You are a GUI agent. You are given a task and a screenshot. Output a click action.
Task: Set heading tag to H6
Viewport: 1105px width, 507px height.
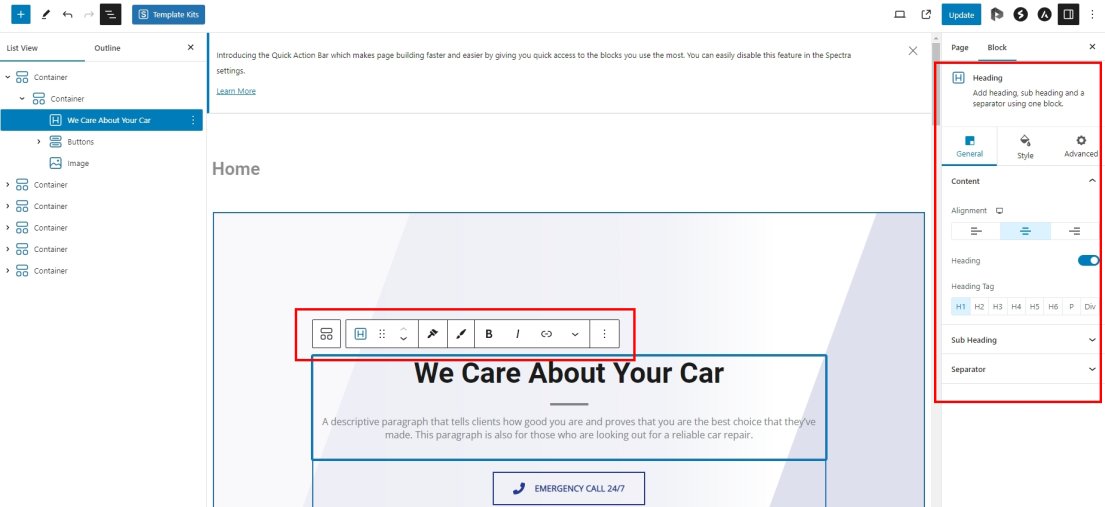click(1053, 307)
